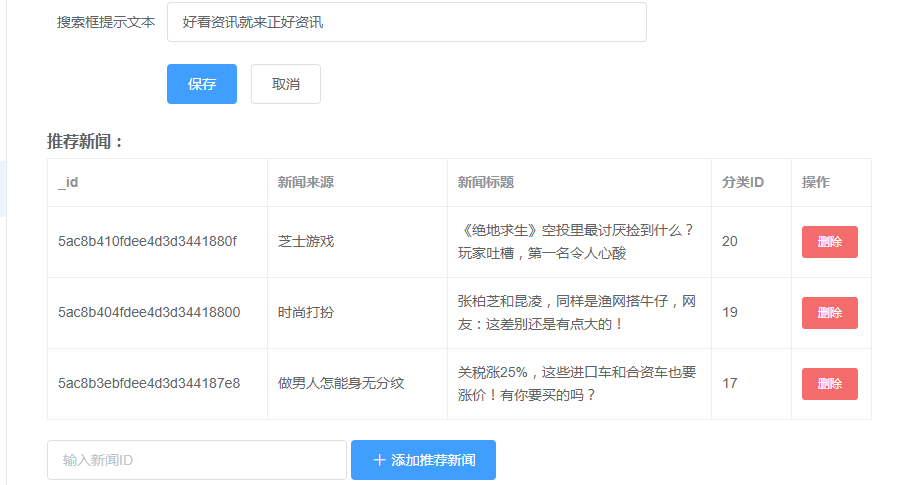
Task: Delete the 做男人怎能身无分纹 news row
Action: click(x=829, y=383)
